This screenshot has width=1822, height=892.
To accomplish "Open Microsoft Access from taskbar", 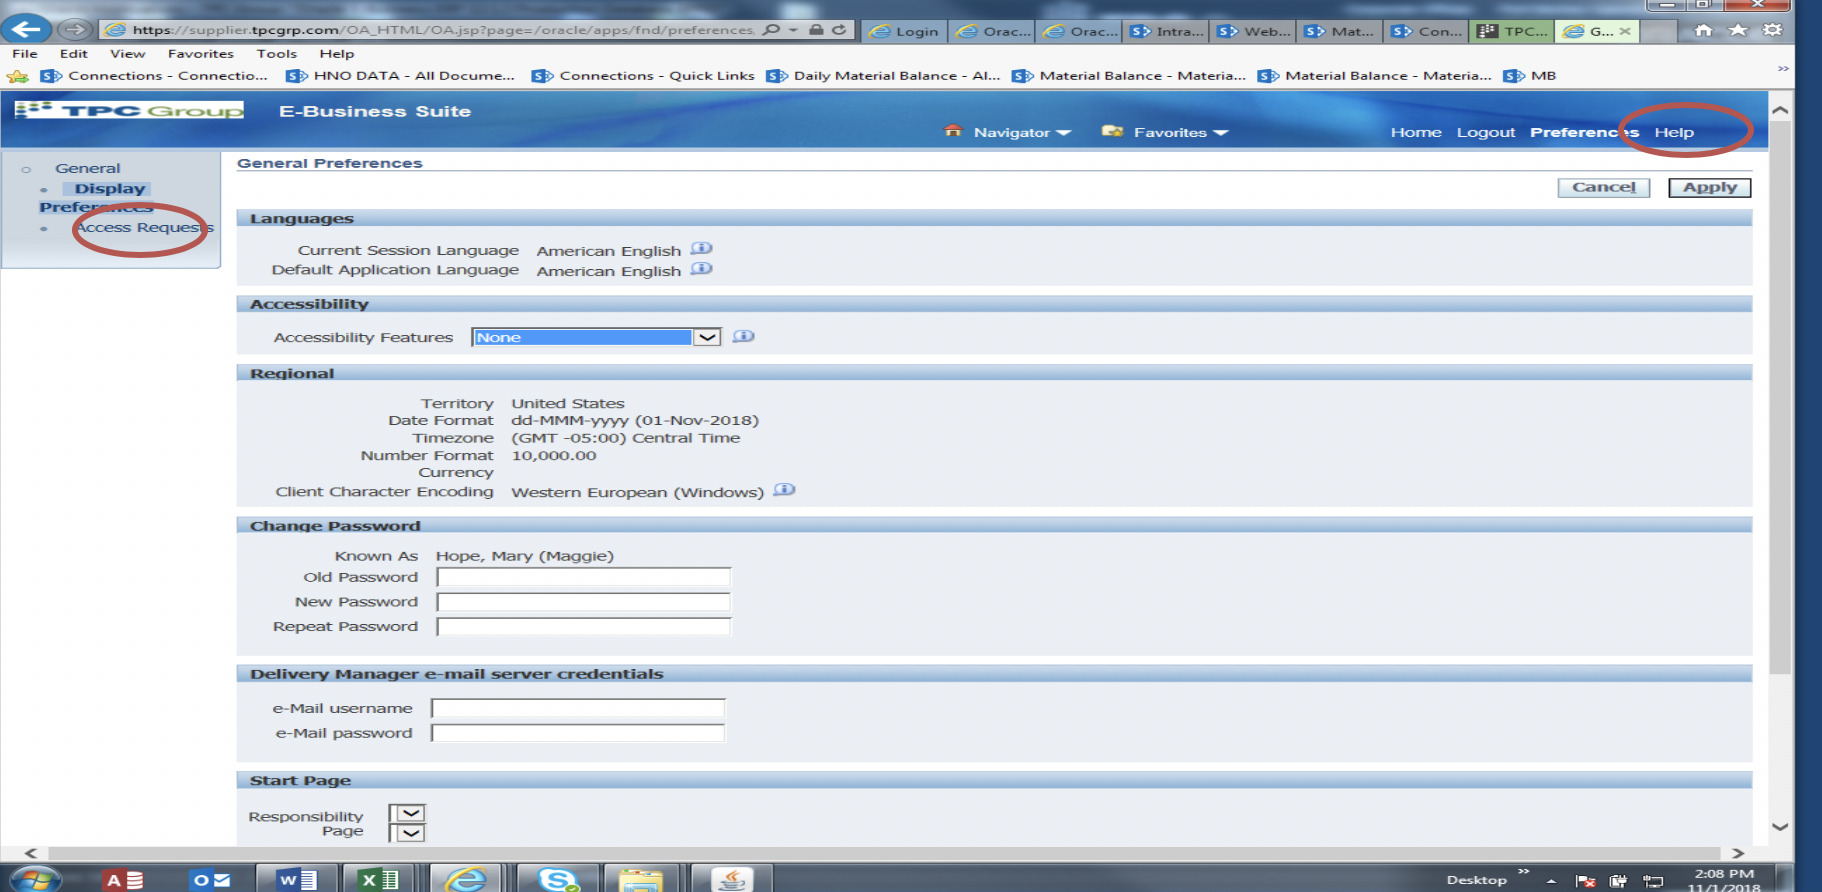I will click(x=125, y=880).
